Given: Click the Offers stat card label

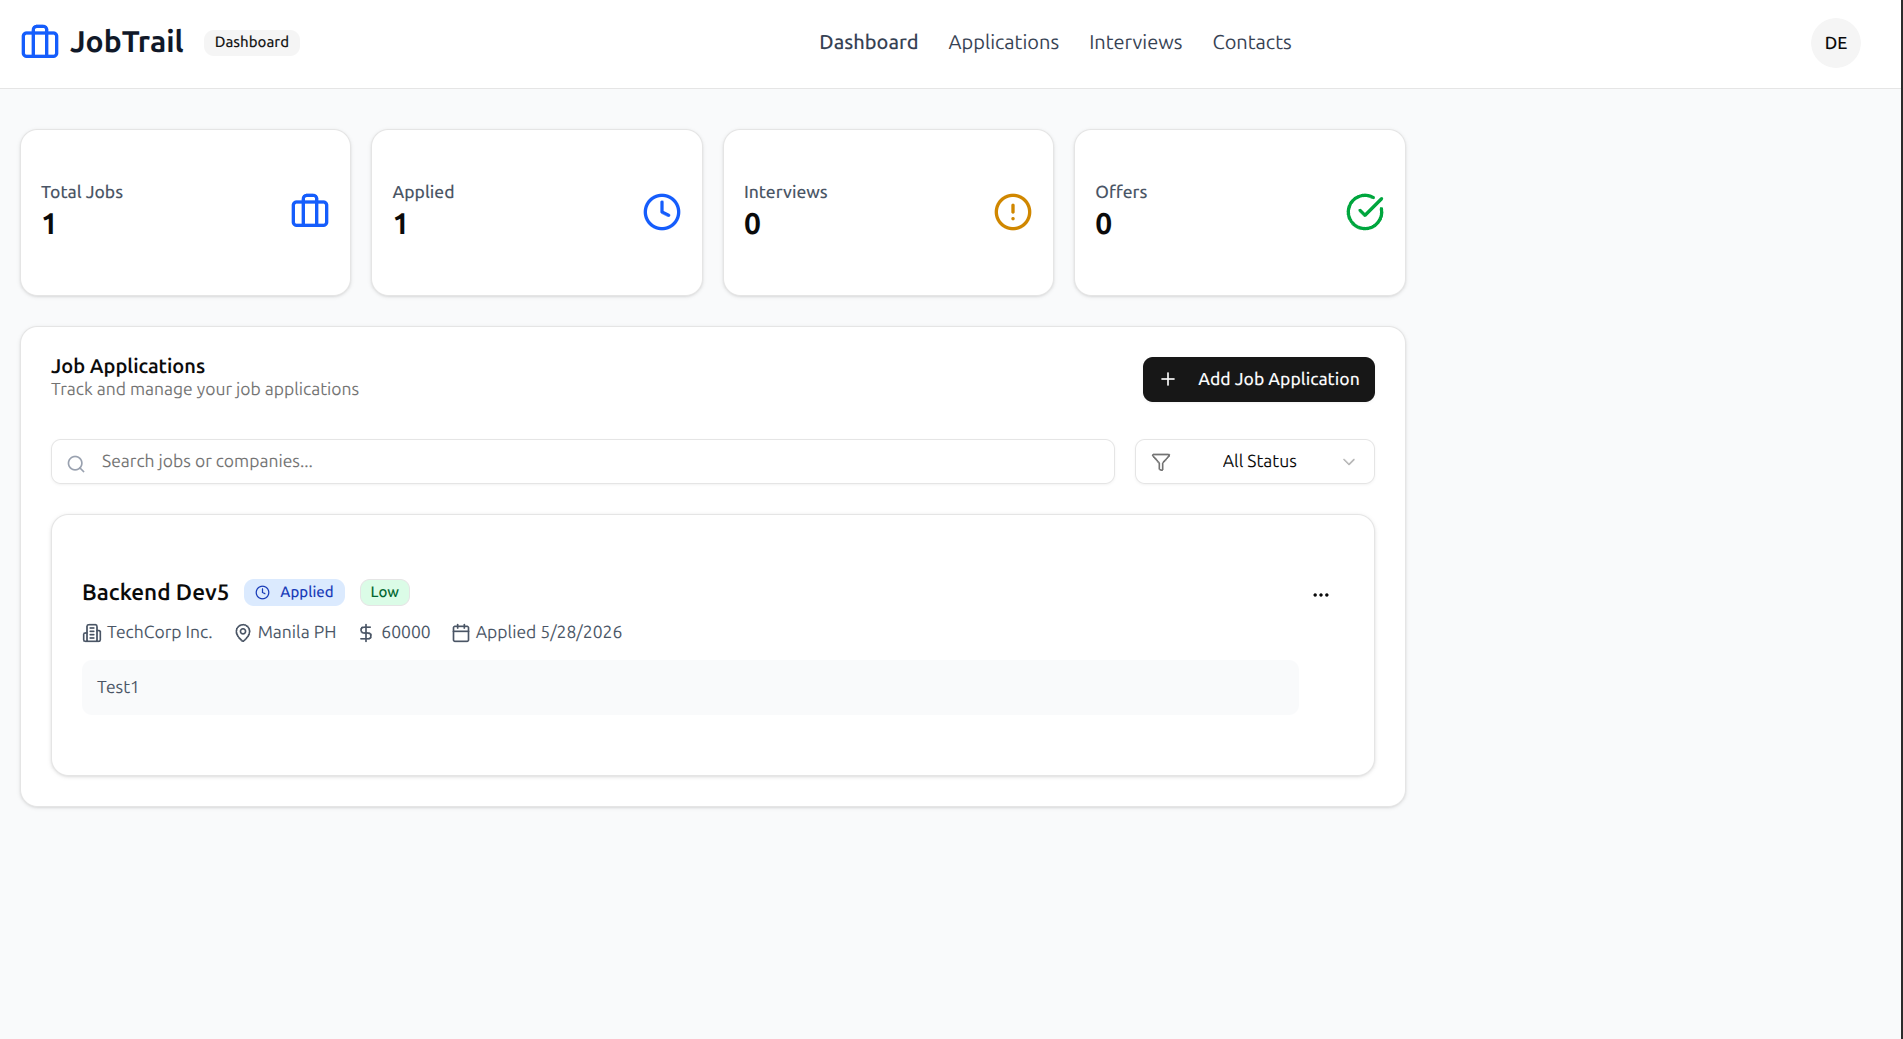Looking at the screenshot, I should [x=1121, y=192].
